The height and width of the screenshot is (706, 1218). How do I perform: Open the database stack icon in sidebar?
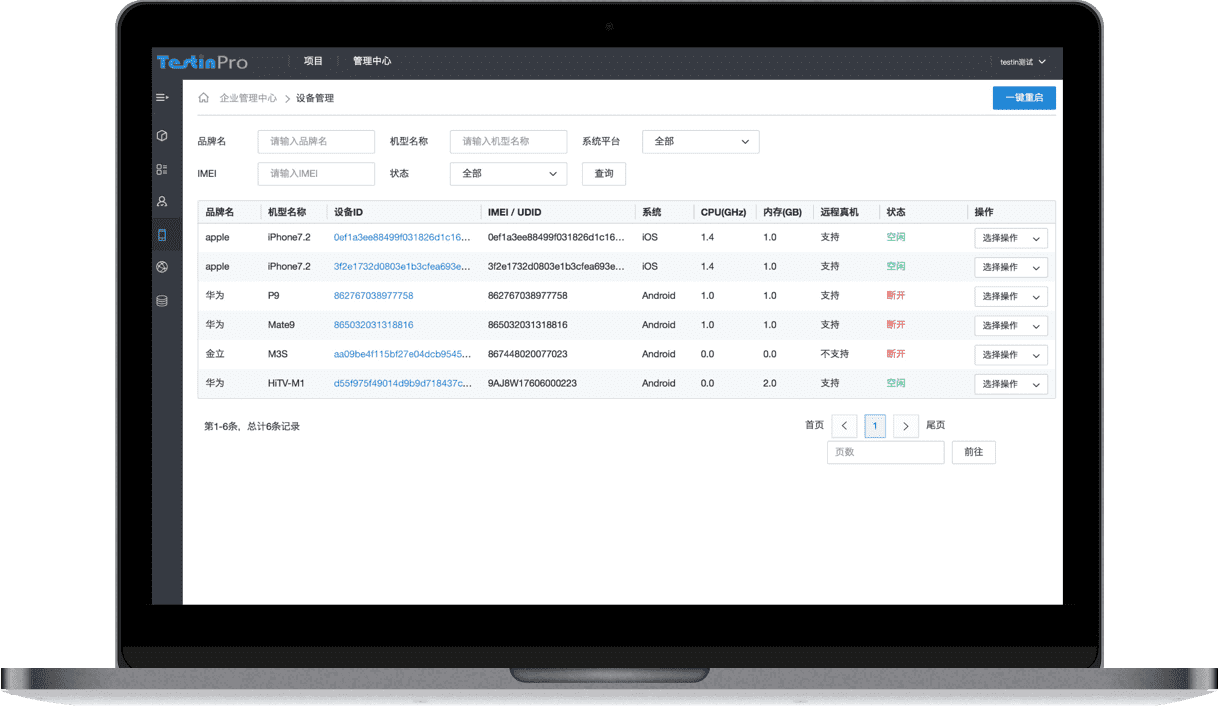162,301
